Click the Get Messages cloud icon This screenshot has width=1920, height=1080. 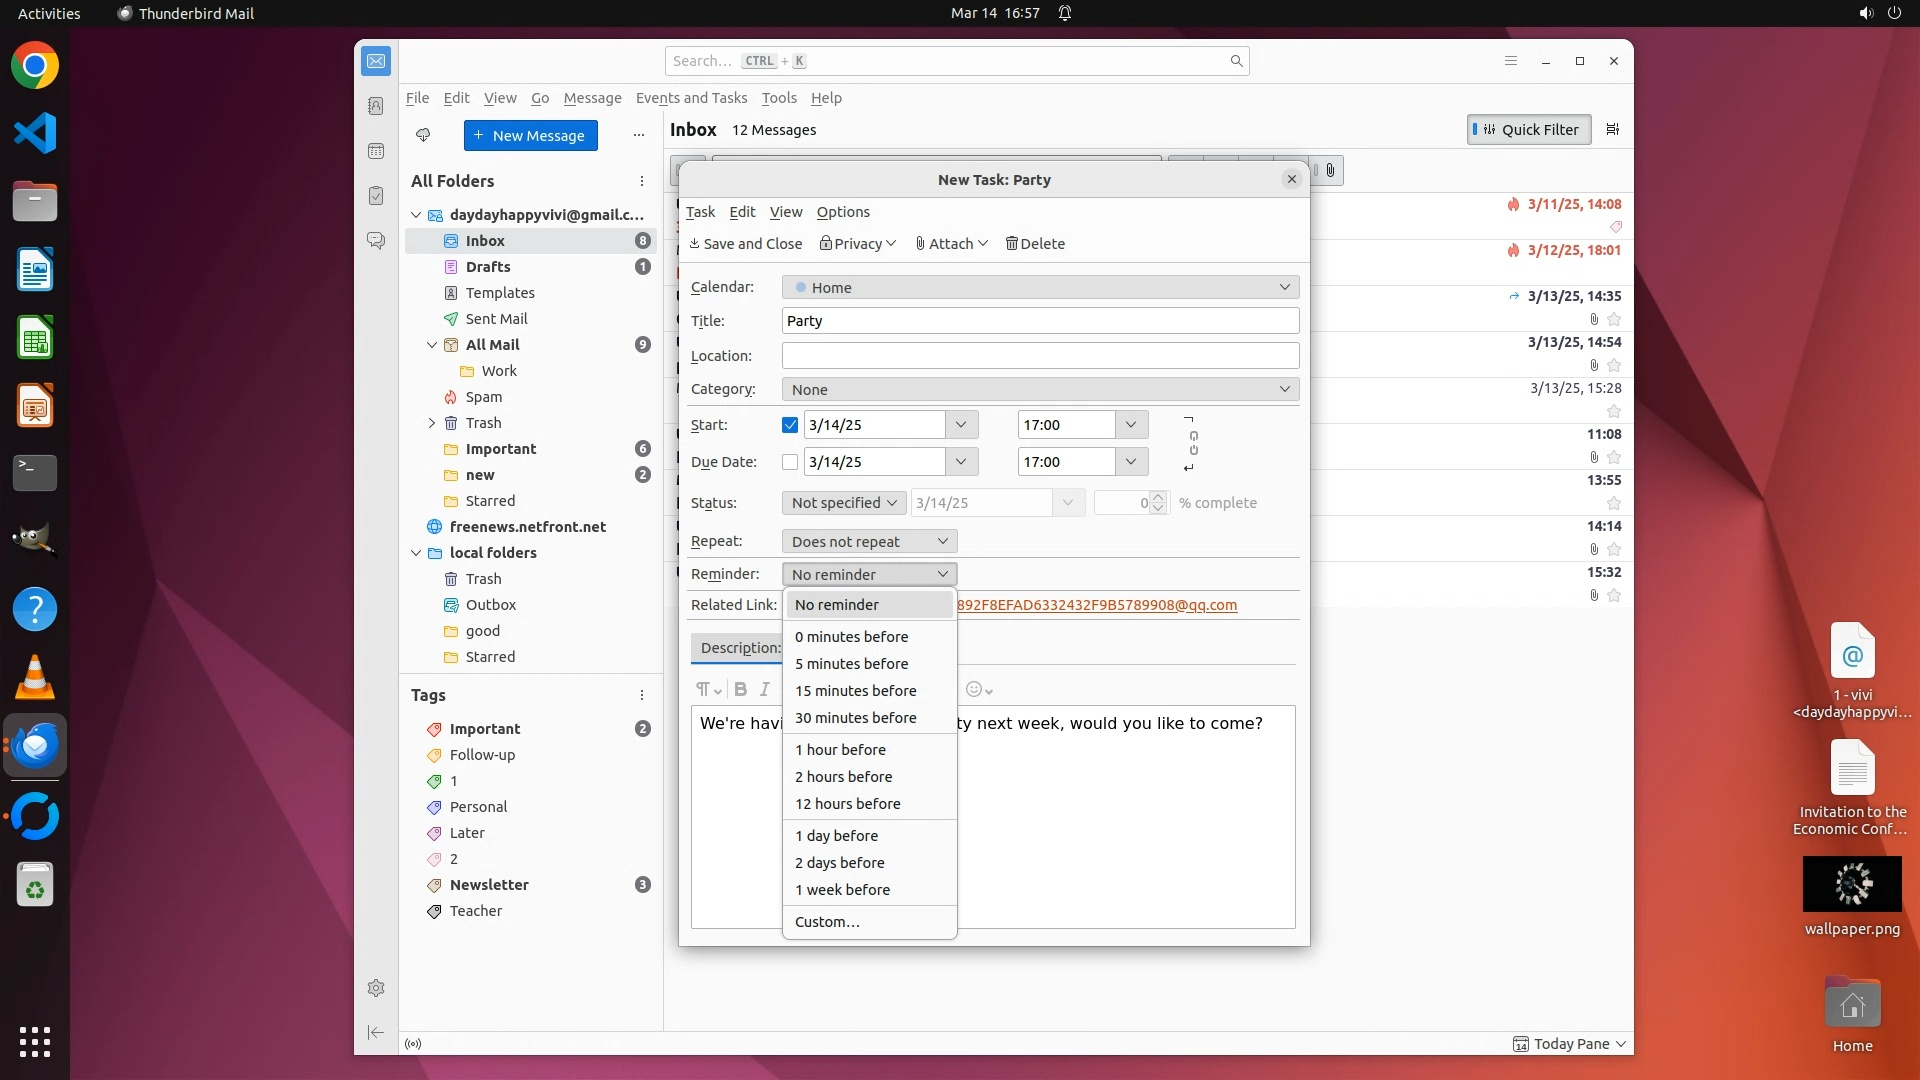[423, 135]
